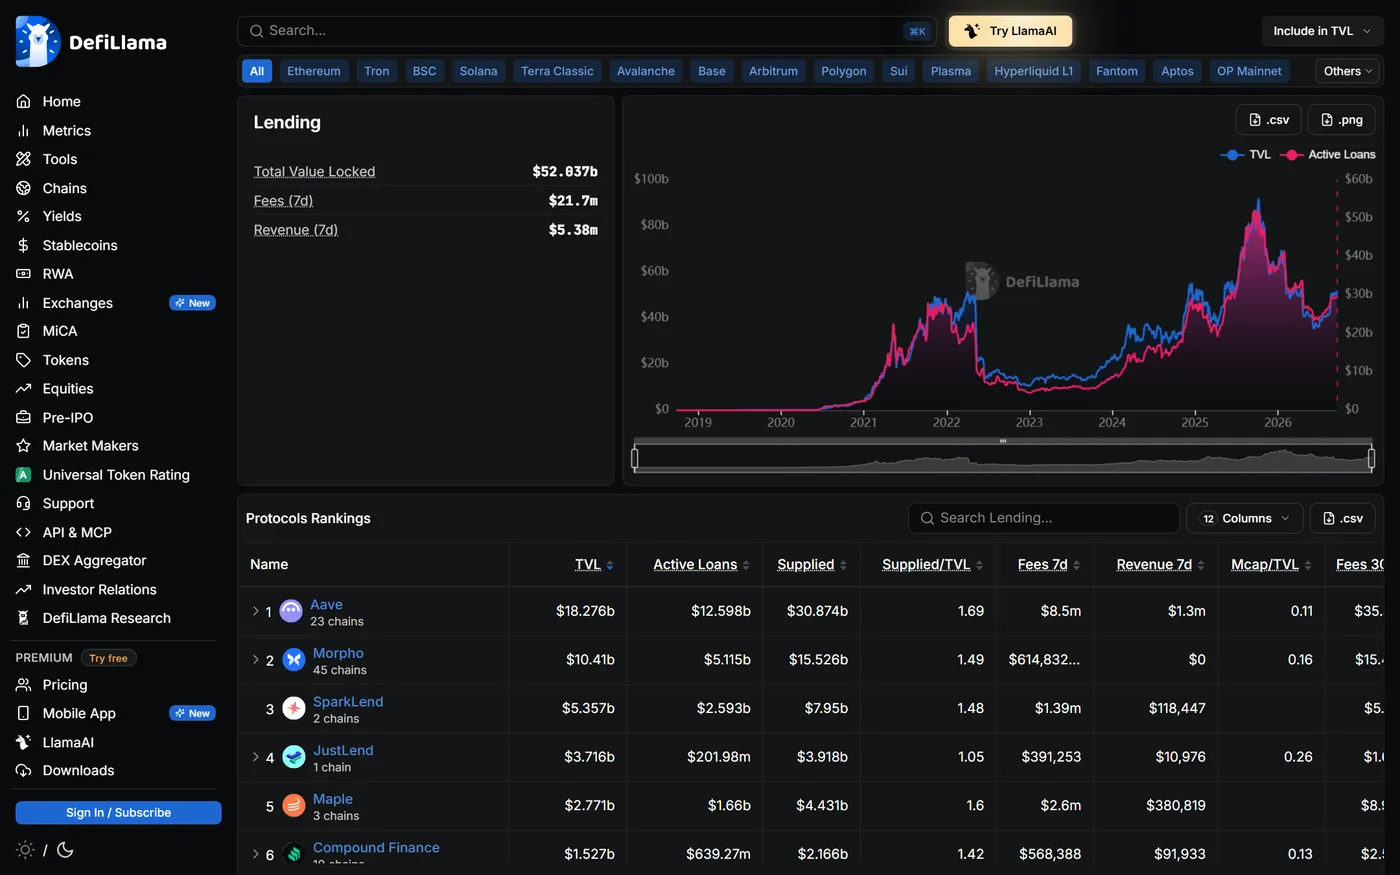Screen dimensions: 1400x875
Task: Click the DEX Aggregator bank icon
Action: [24, 561]
